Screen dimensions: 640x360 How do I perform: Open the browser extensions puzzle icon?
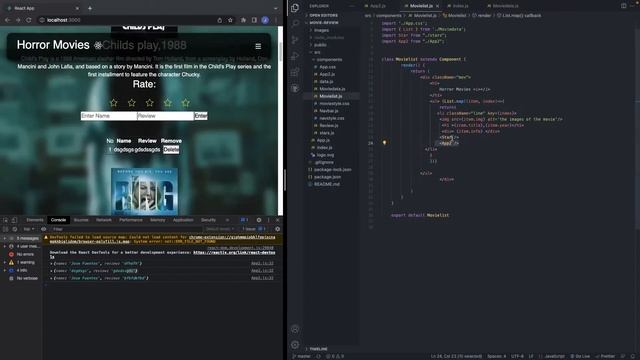[x=244, y=20]
